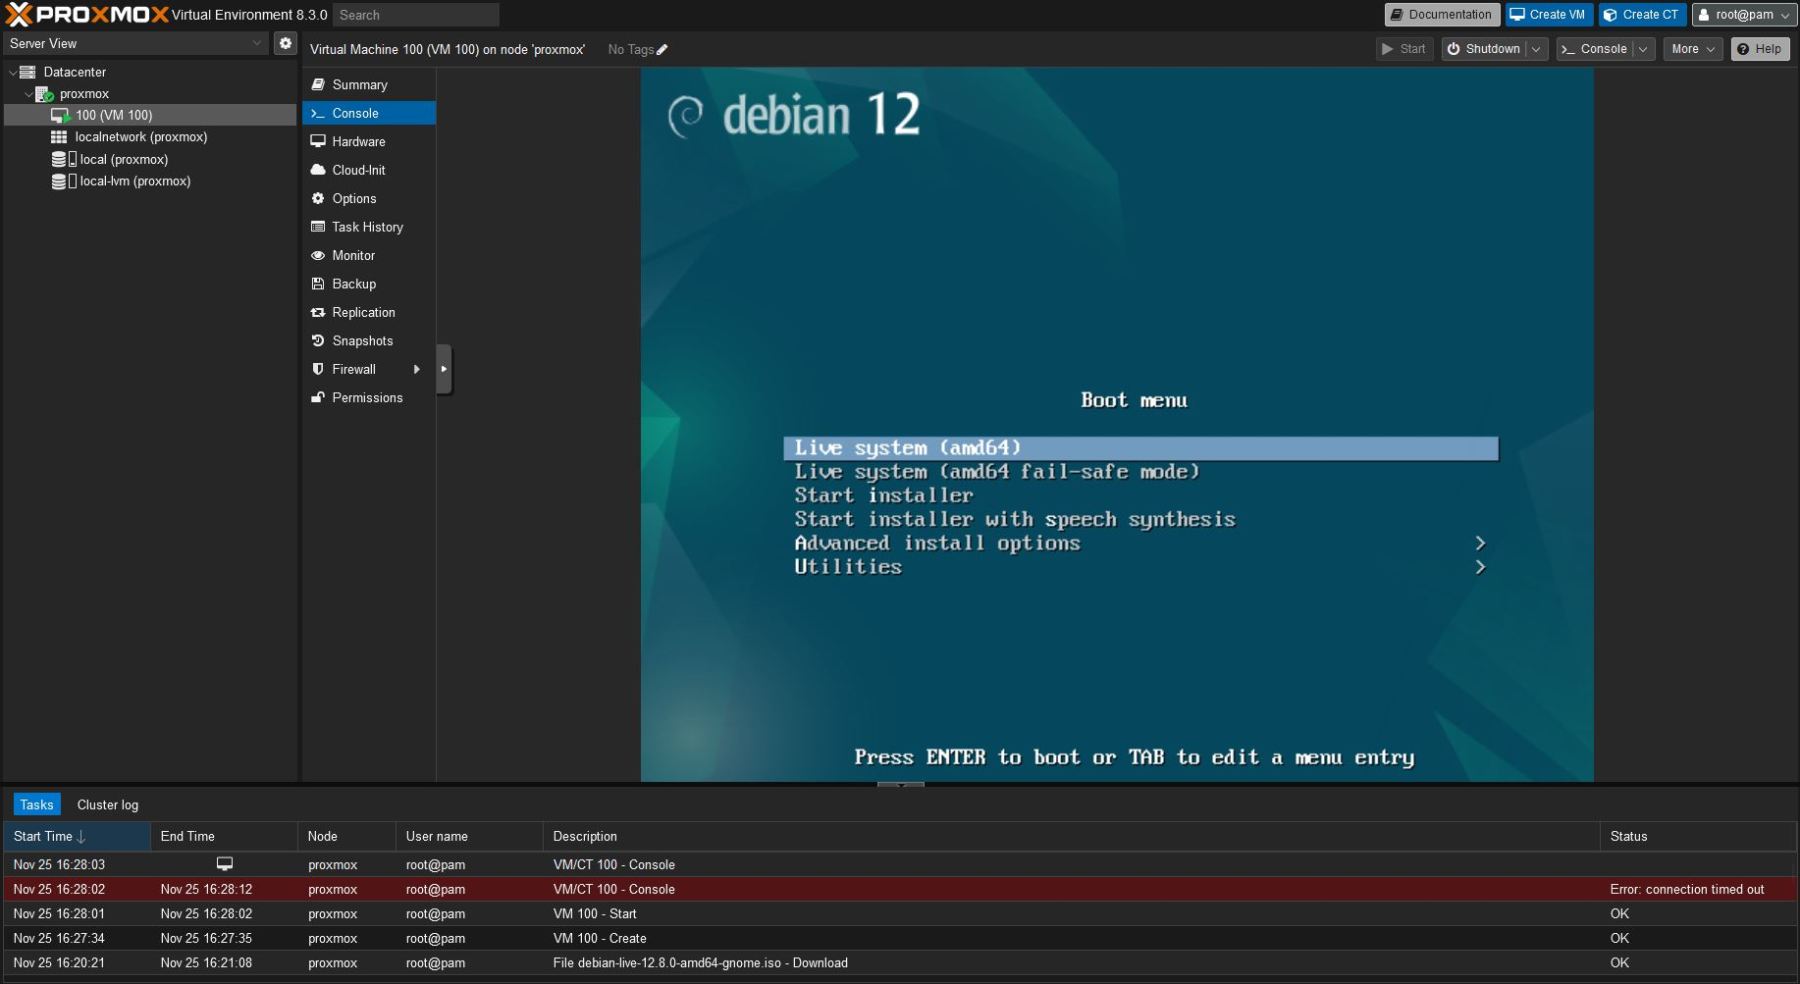Open the Permissions section

coord(367,398)
